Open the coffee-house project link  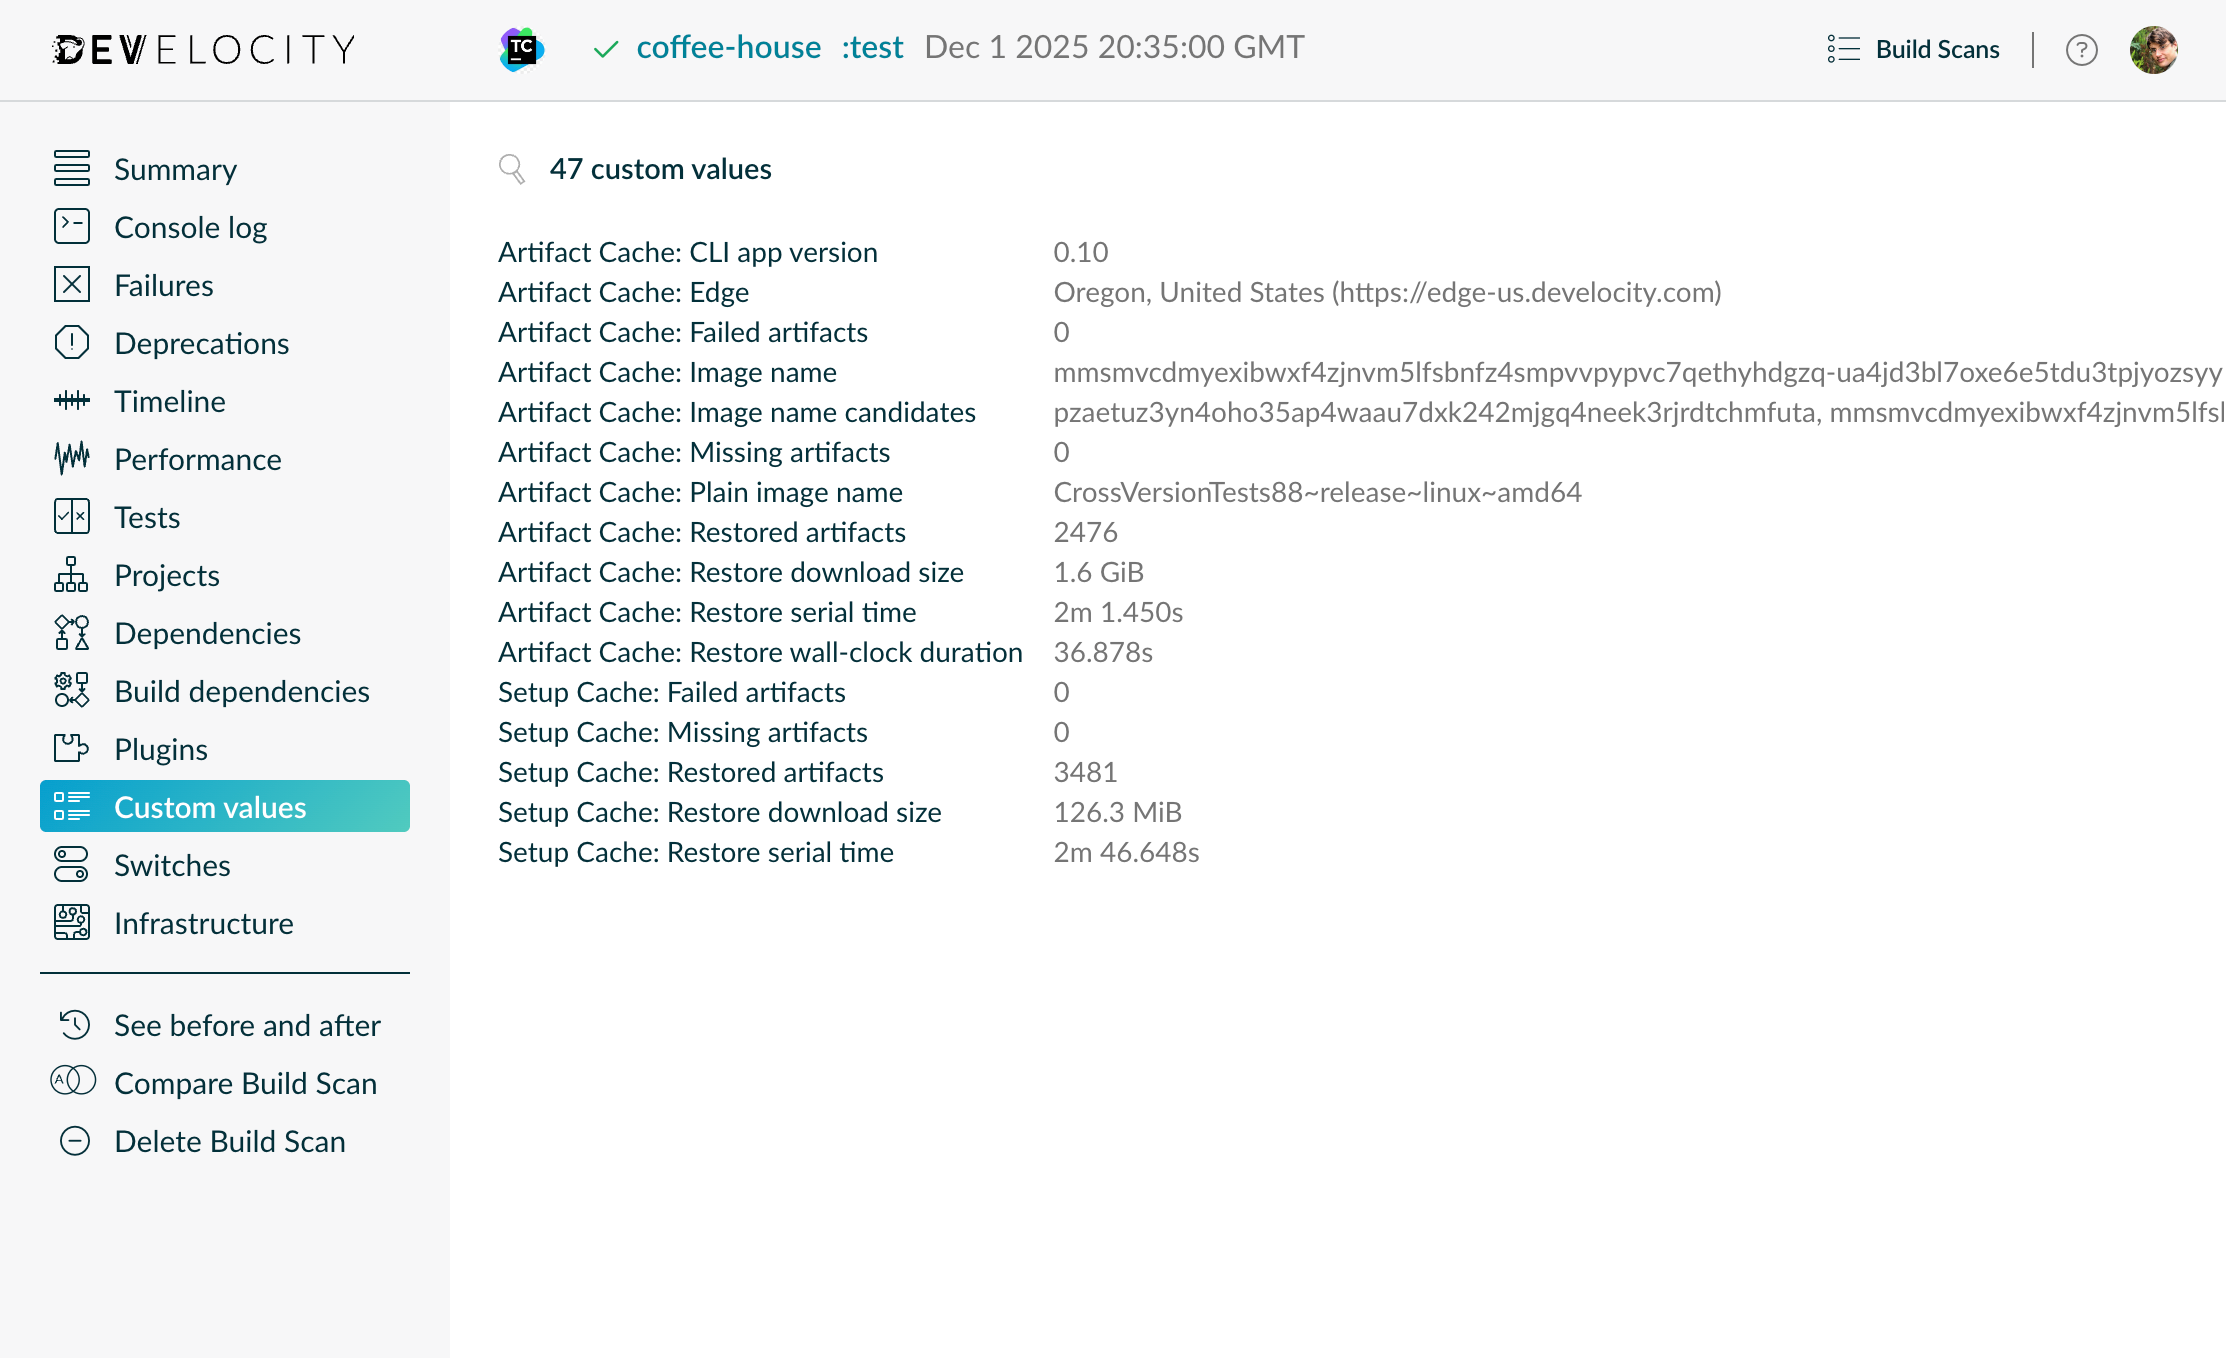tap(729, 47)
